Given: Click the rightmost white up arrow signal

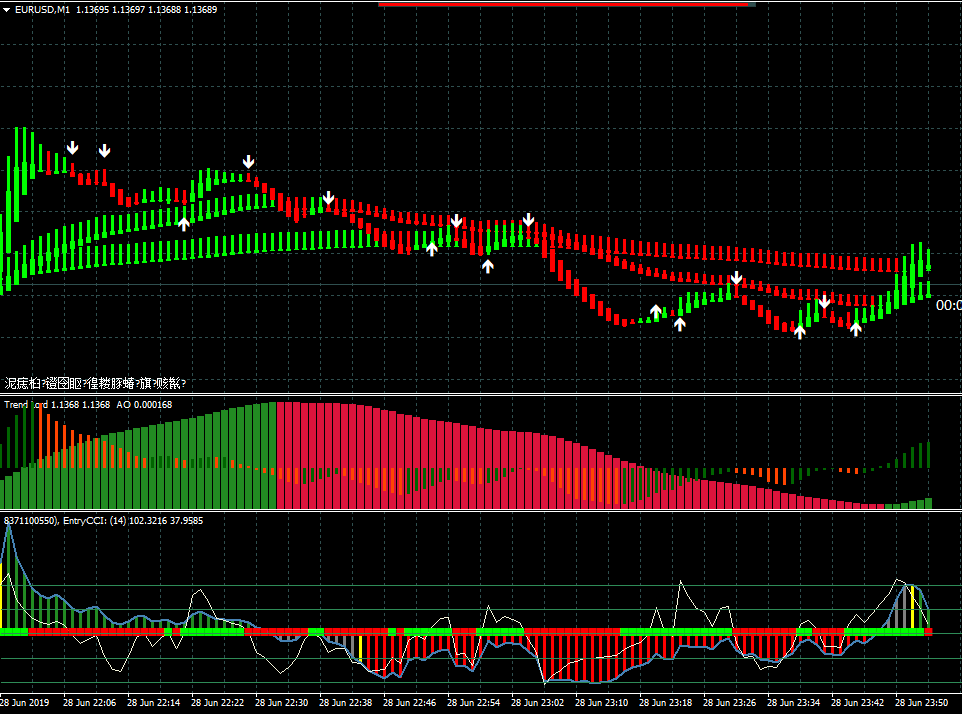Looking at the screenshot, I should [x=855, y=328].
